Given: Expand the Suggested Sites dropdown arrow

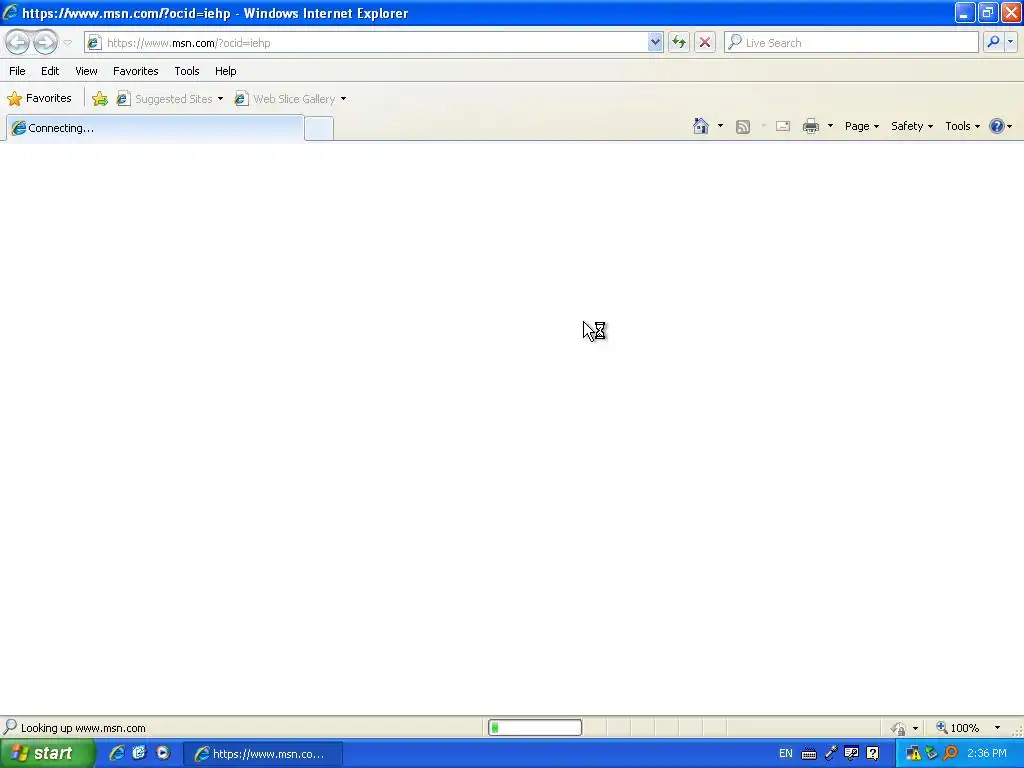Looking at the screenshot, I should tap(220, 99).
